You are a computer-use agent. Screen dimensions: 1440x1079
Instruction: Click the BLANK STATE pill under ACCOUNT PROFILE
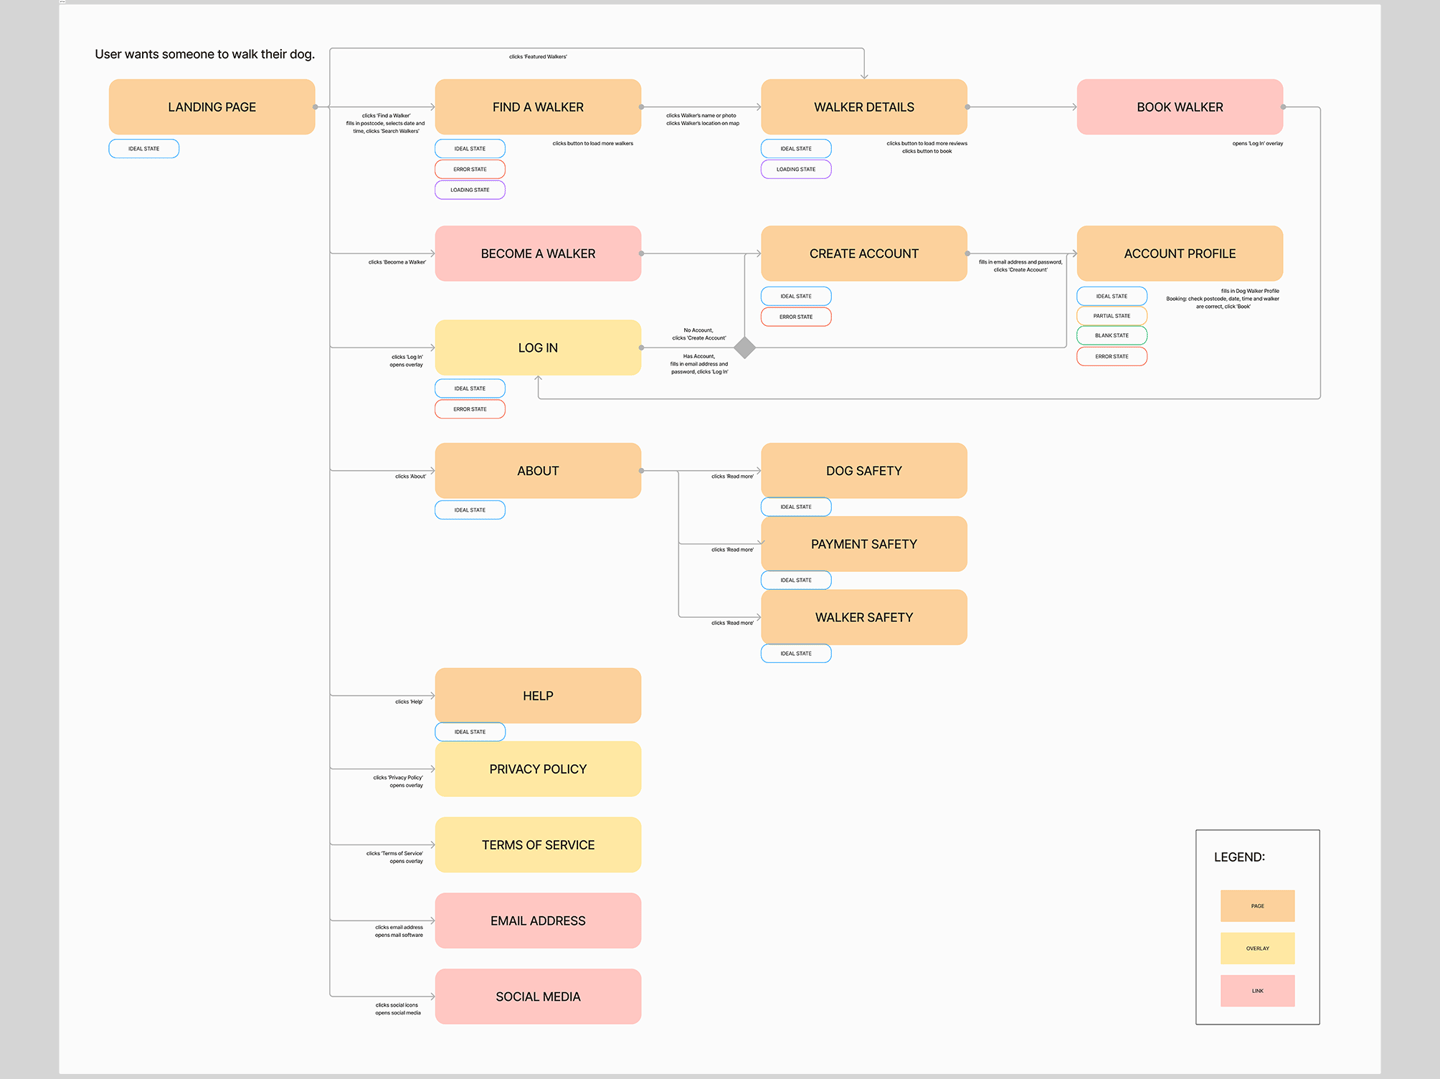(1111, 335)
